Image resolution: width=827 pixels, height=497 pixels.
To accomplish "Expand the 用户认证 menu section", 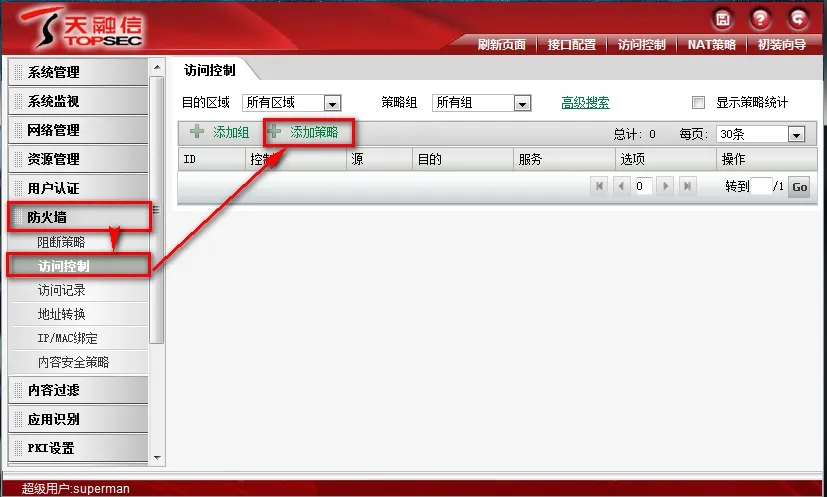I will click(x=78, y=188).
